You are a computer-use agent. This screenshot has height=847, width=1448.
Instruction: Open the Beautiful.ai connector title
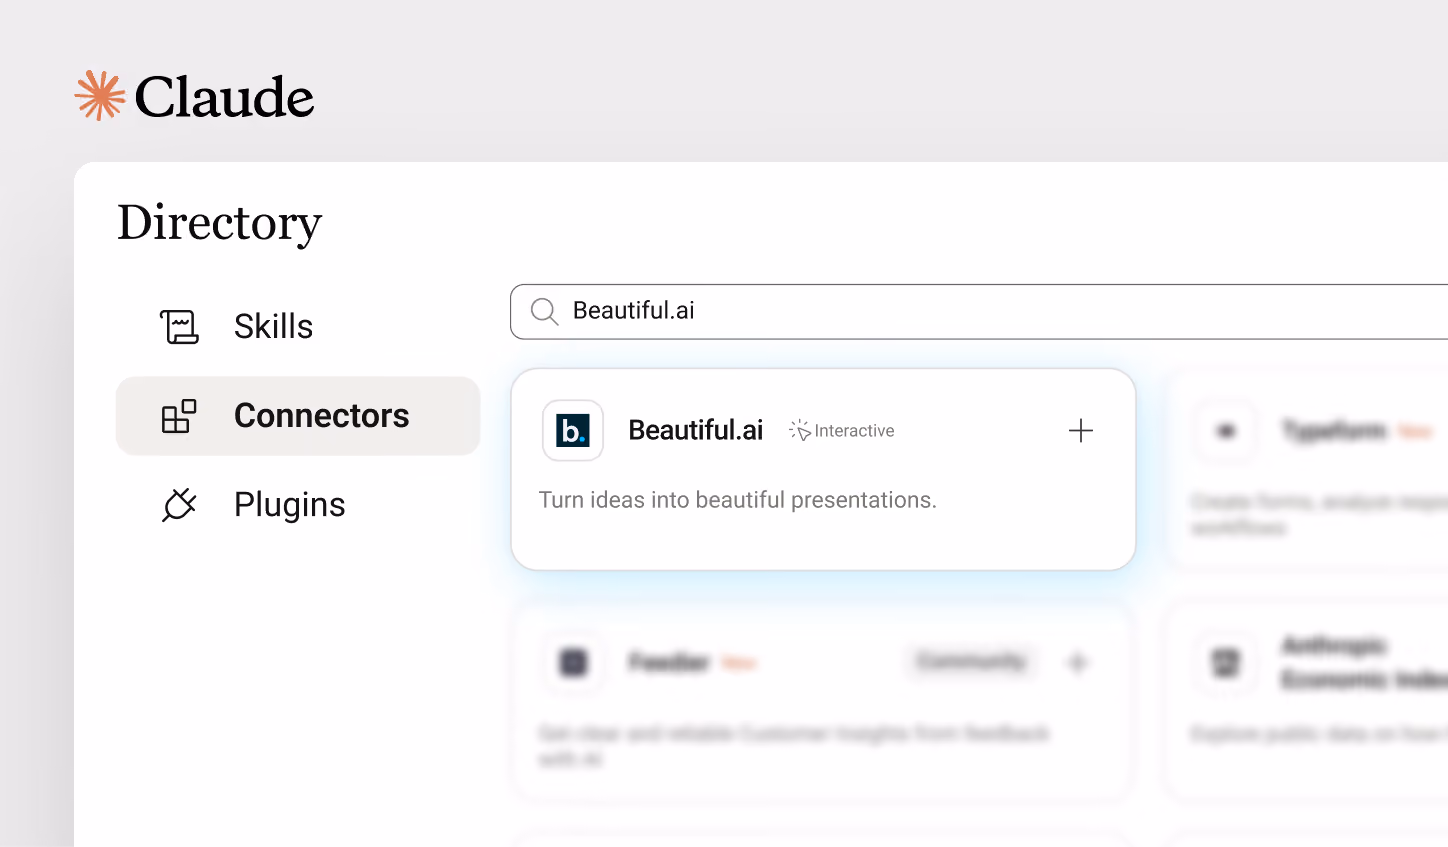pos(696,430)
